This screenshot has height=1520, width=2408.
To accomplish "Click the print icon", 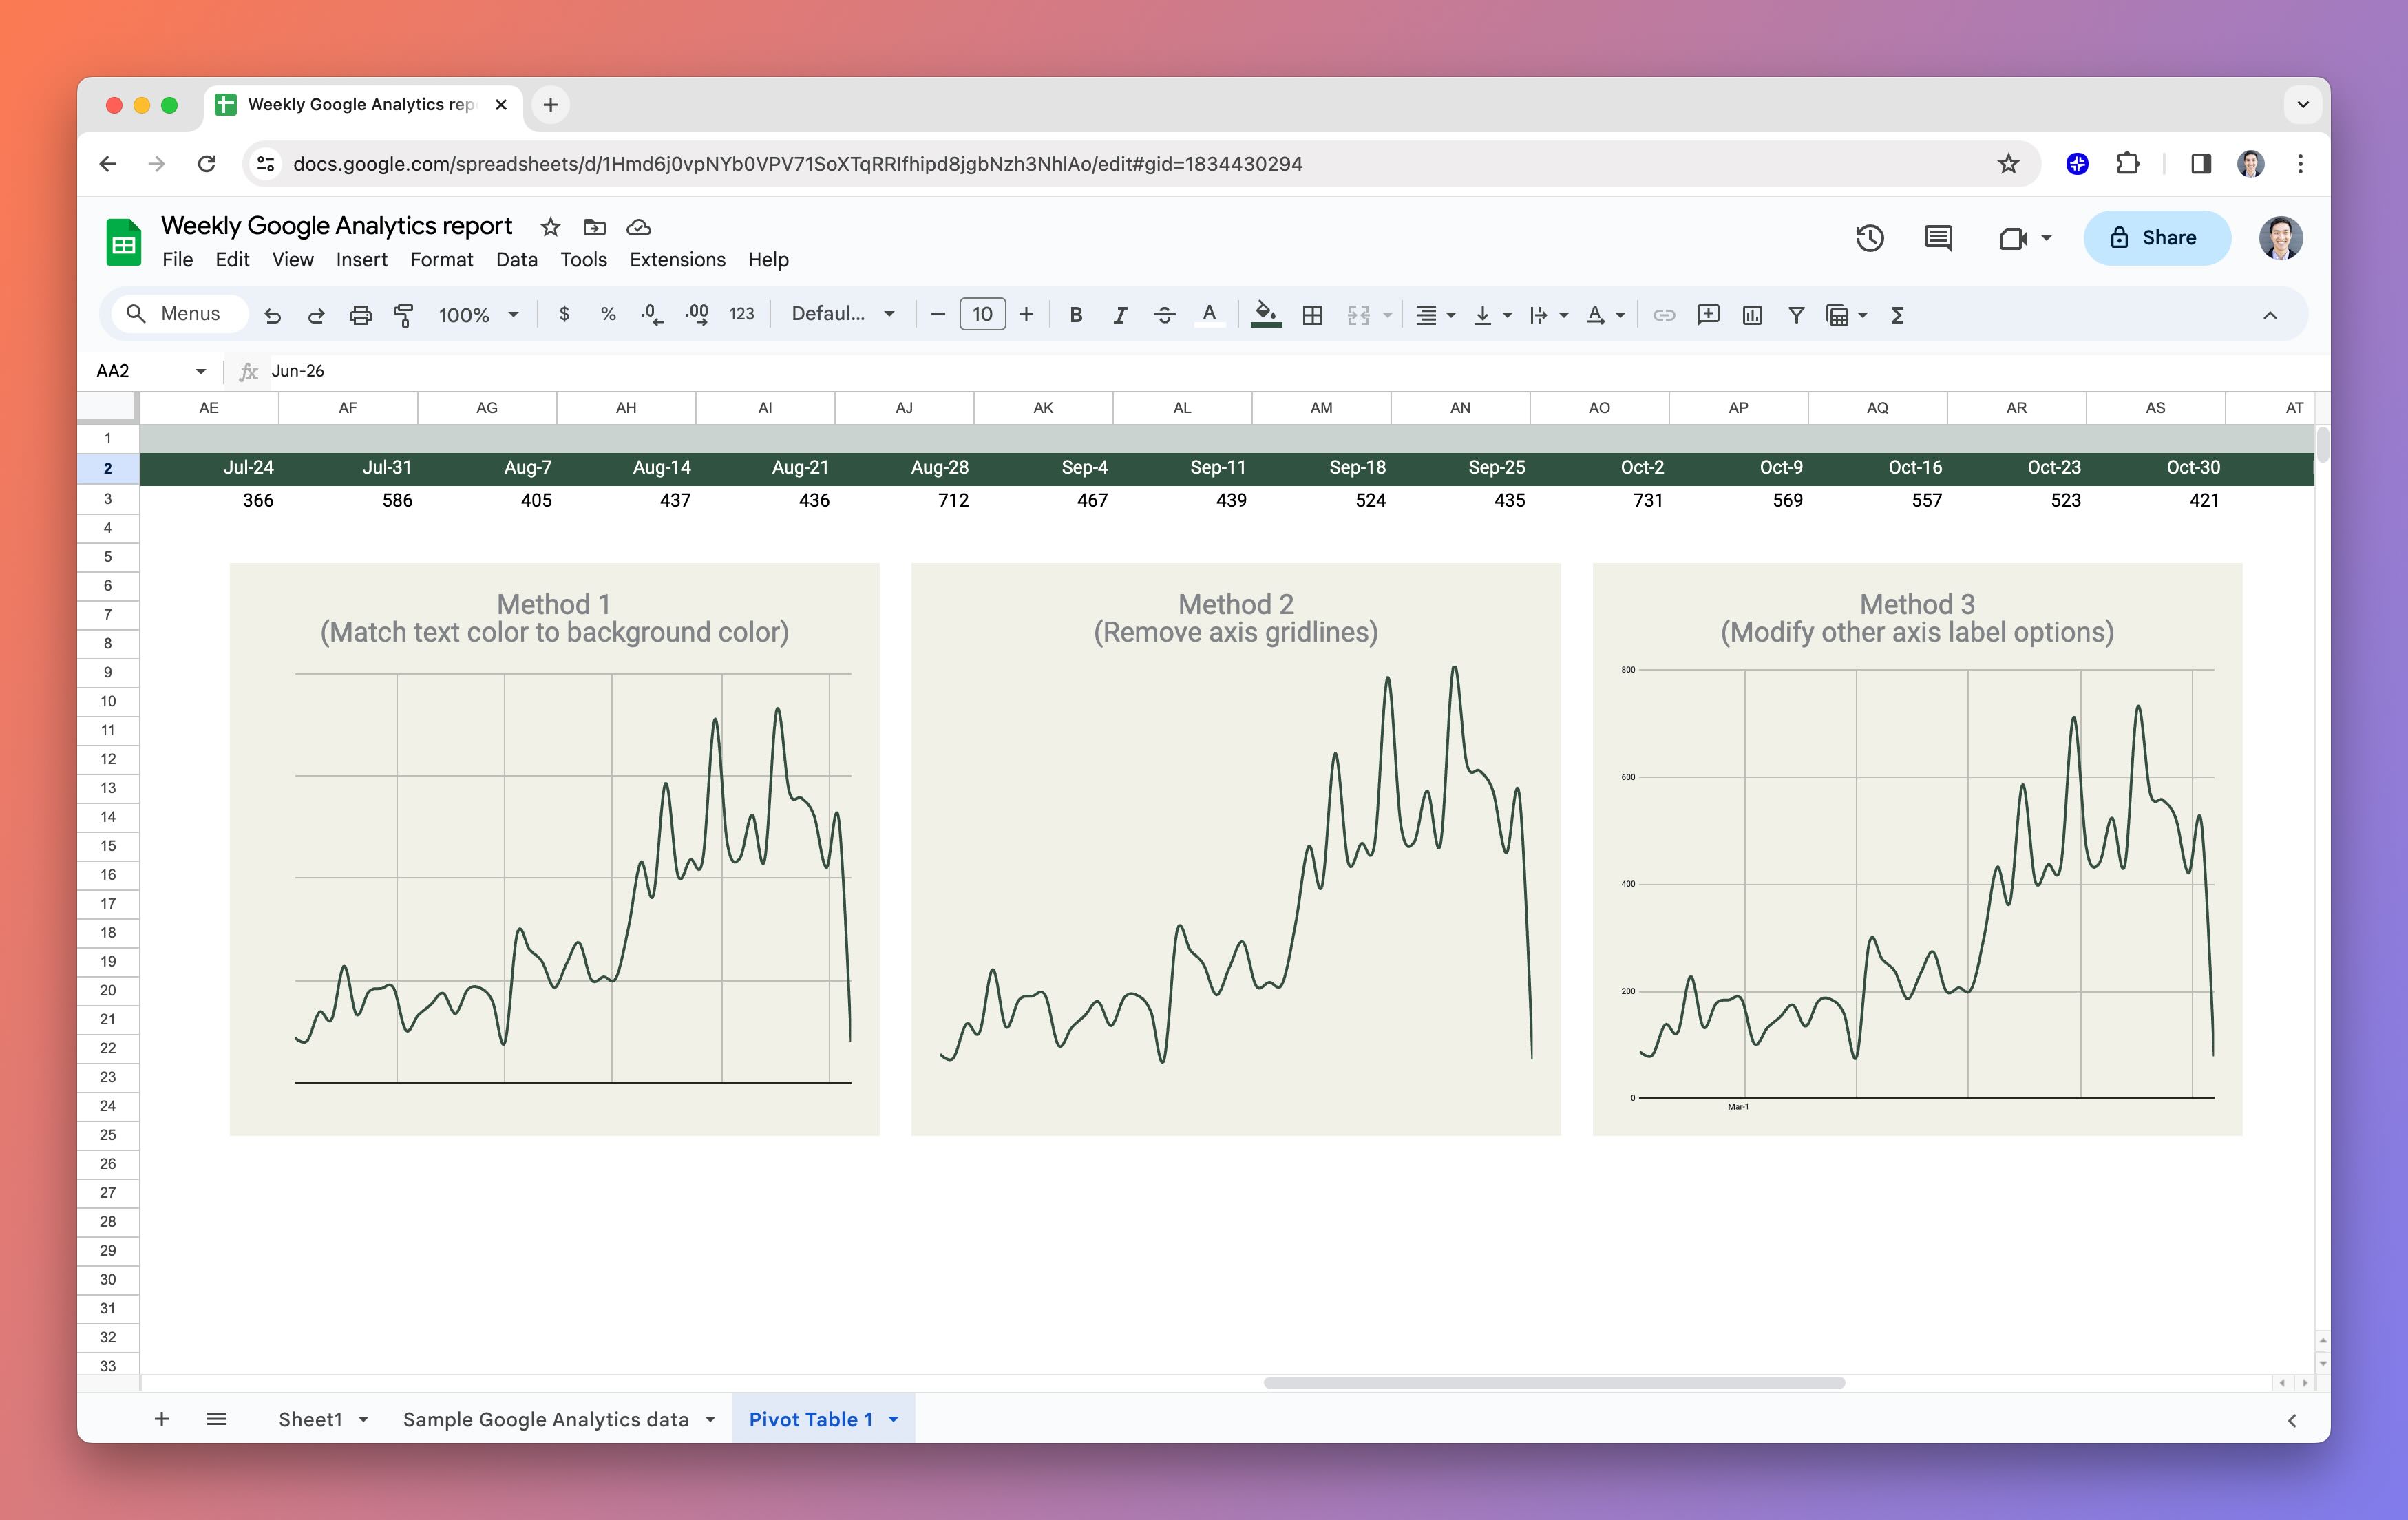I will (x=360, y=315).
